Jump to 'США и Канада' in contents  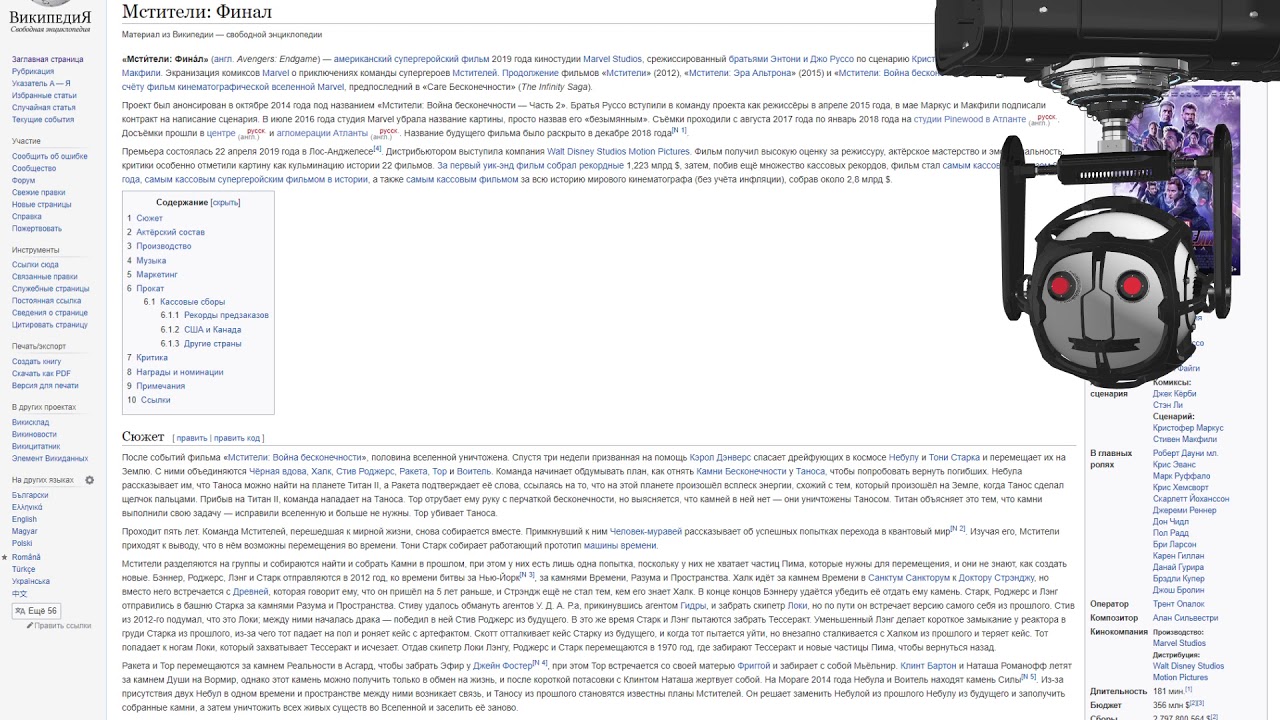212,329
